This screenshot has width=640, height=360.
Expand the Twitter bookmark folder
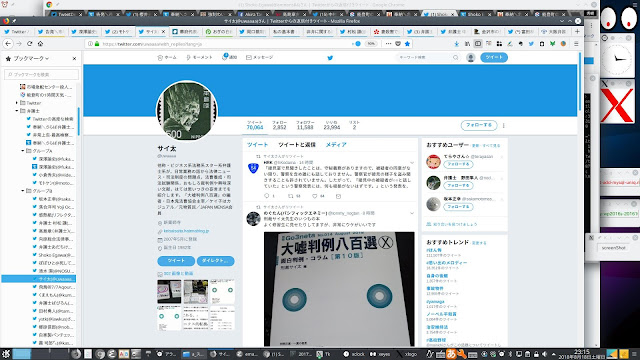click(x=17, y=103)
